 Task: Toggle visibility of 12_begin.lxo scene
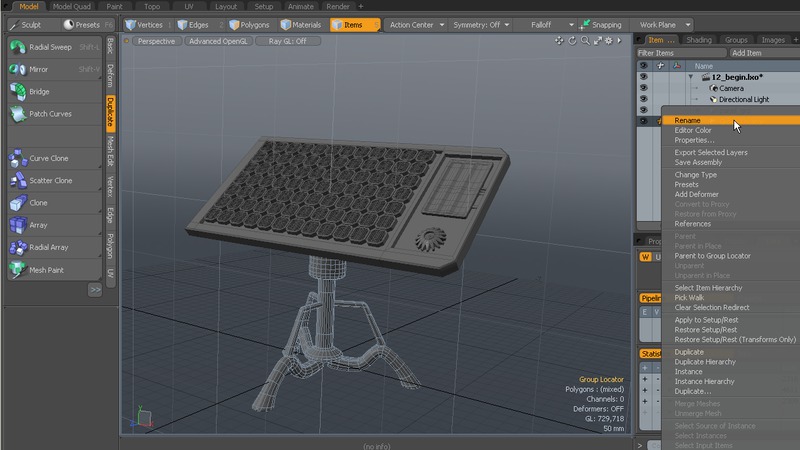click(643, 77)
